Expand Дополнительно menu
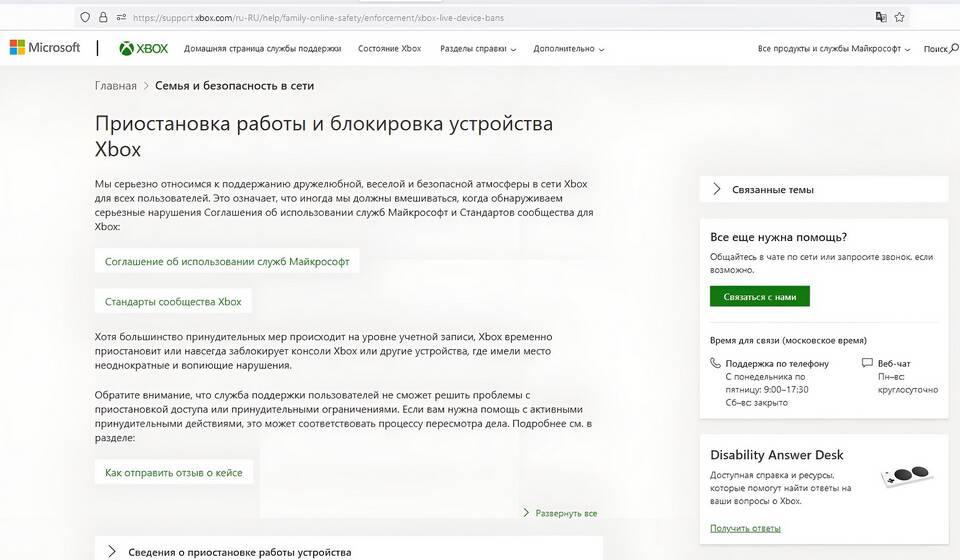960x560 pixels. click(x=568, y=48)
